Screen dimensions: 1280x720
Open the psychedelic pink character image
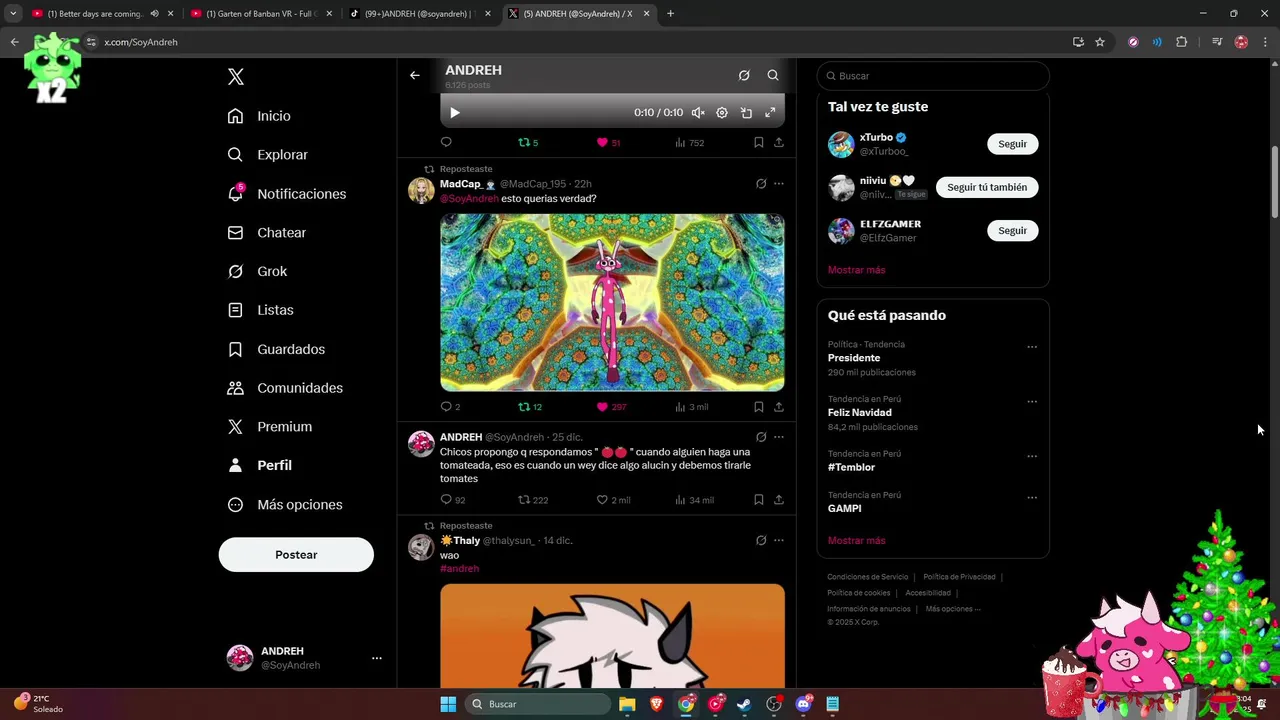(x=612, y=302)
